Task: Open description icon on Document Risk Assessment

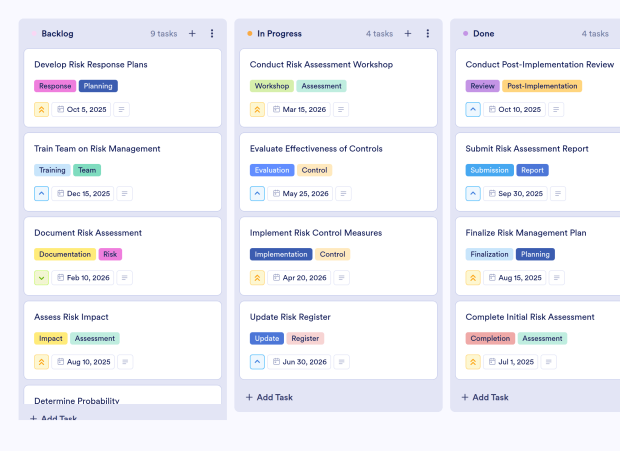Action: (125, 278)
